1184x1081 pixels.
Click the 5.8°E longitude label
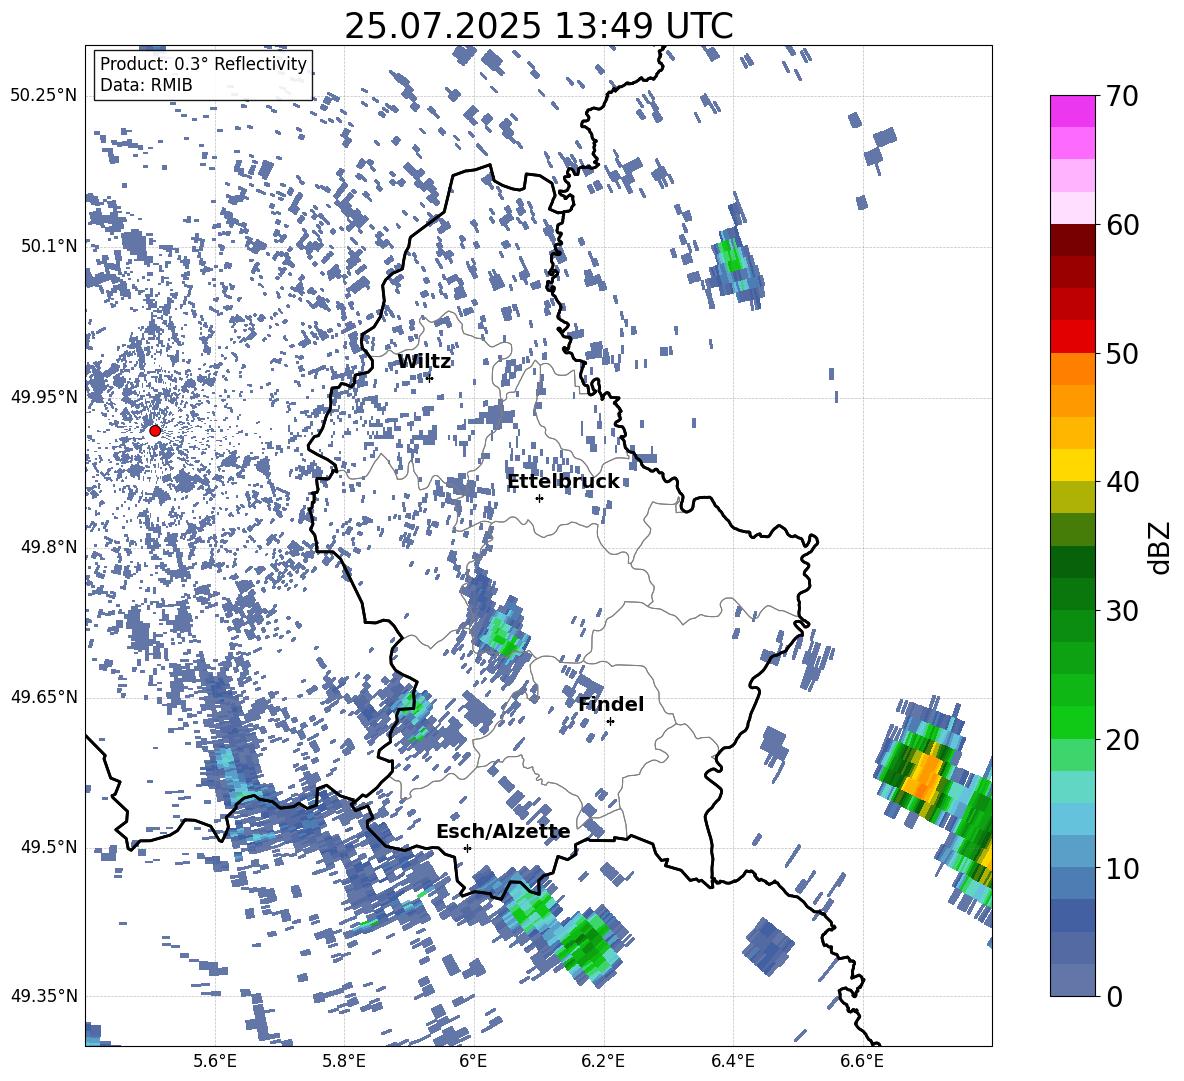tap(344, 1061)
